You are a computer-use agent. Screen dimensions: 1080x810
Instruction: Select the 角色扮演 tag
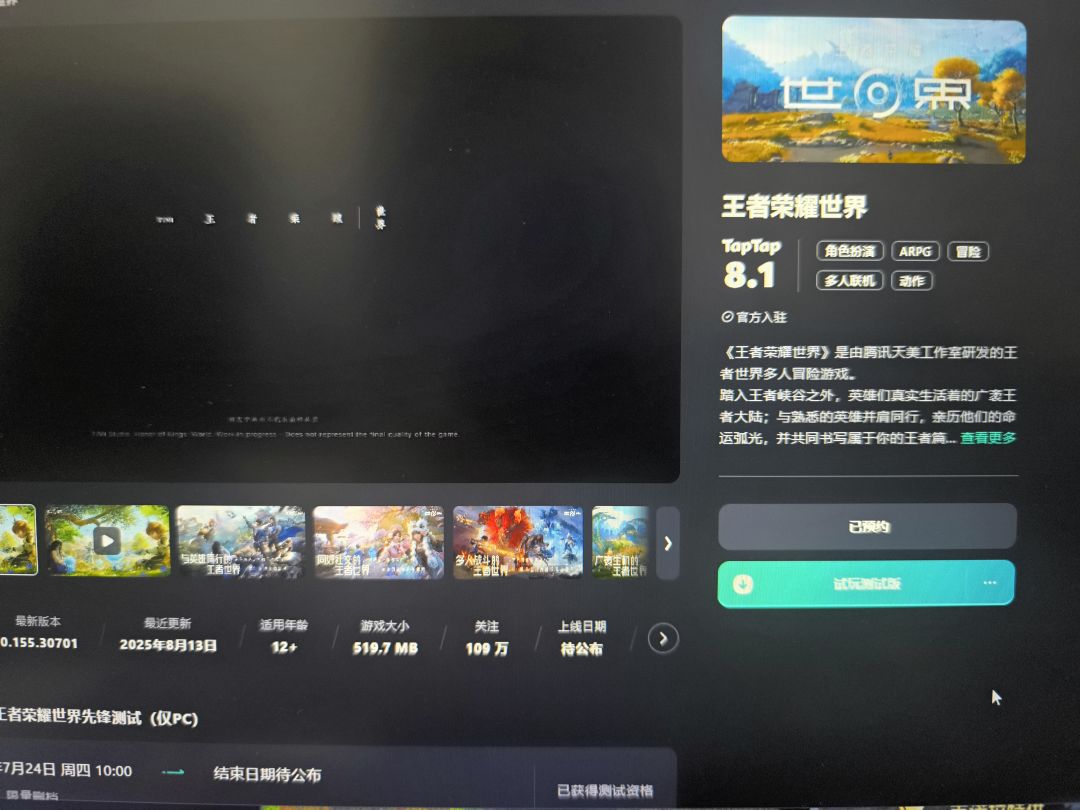pyautogui.click(x=849, y=251)
